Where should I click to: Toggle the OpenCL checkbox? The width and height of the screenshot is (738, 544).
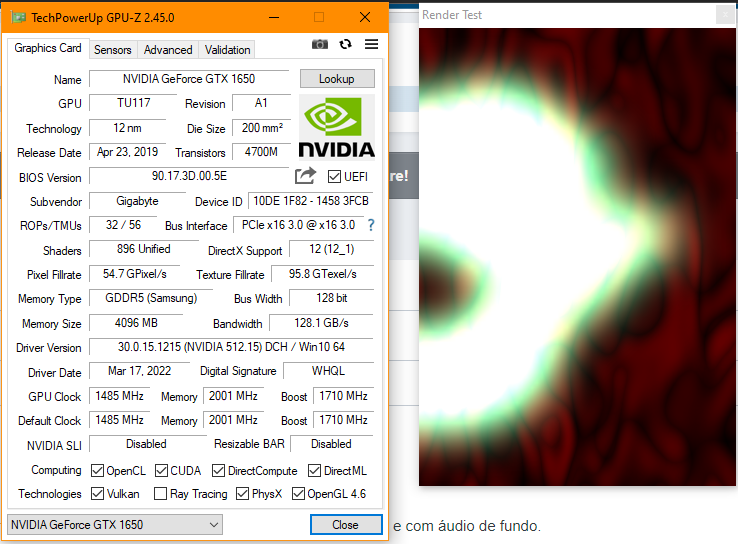click(97, 471)
